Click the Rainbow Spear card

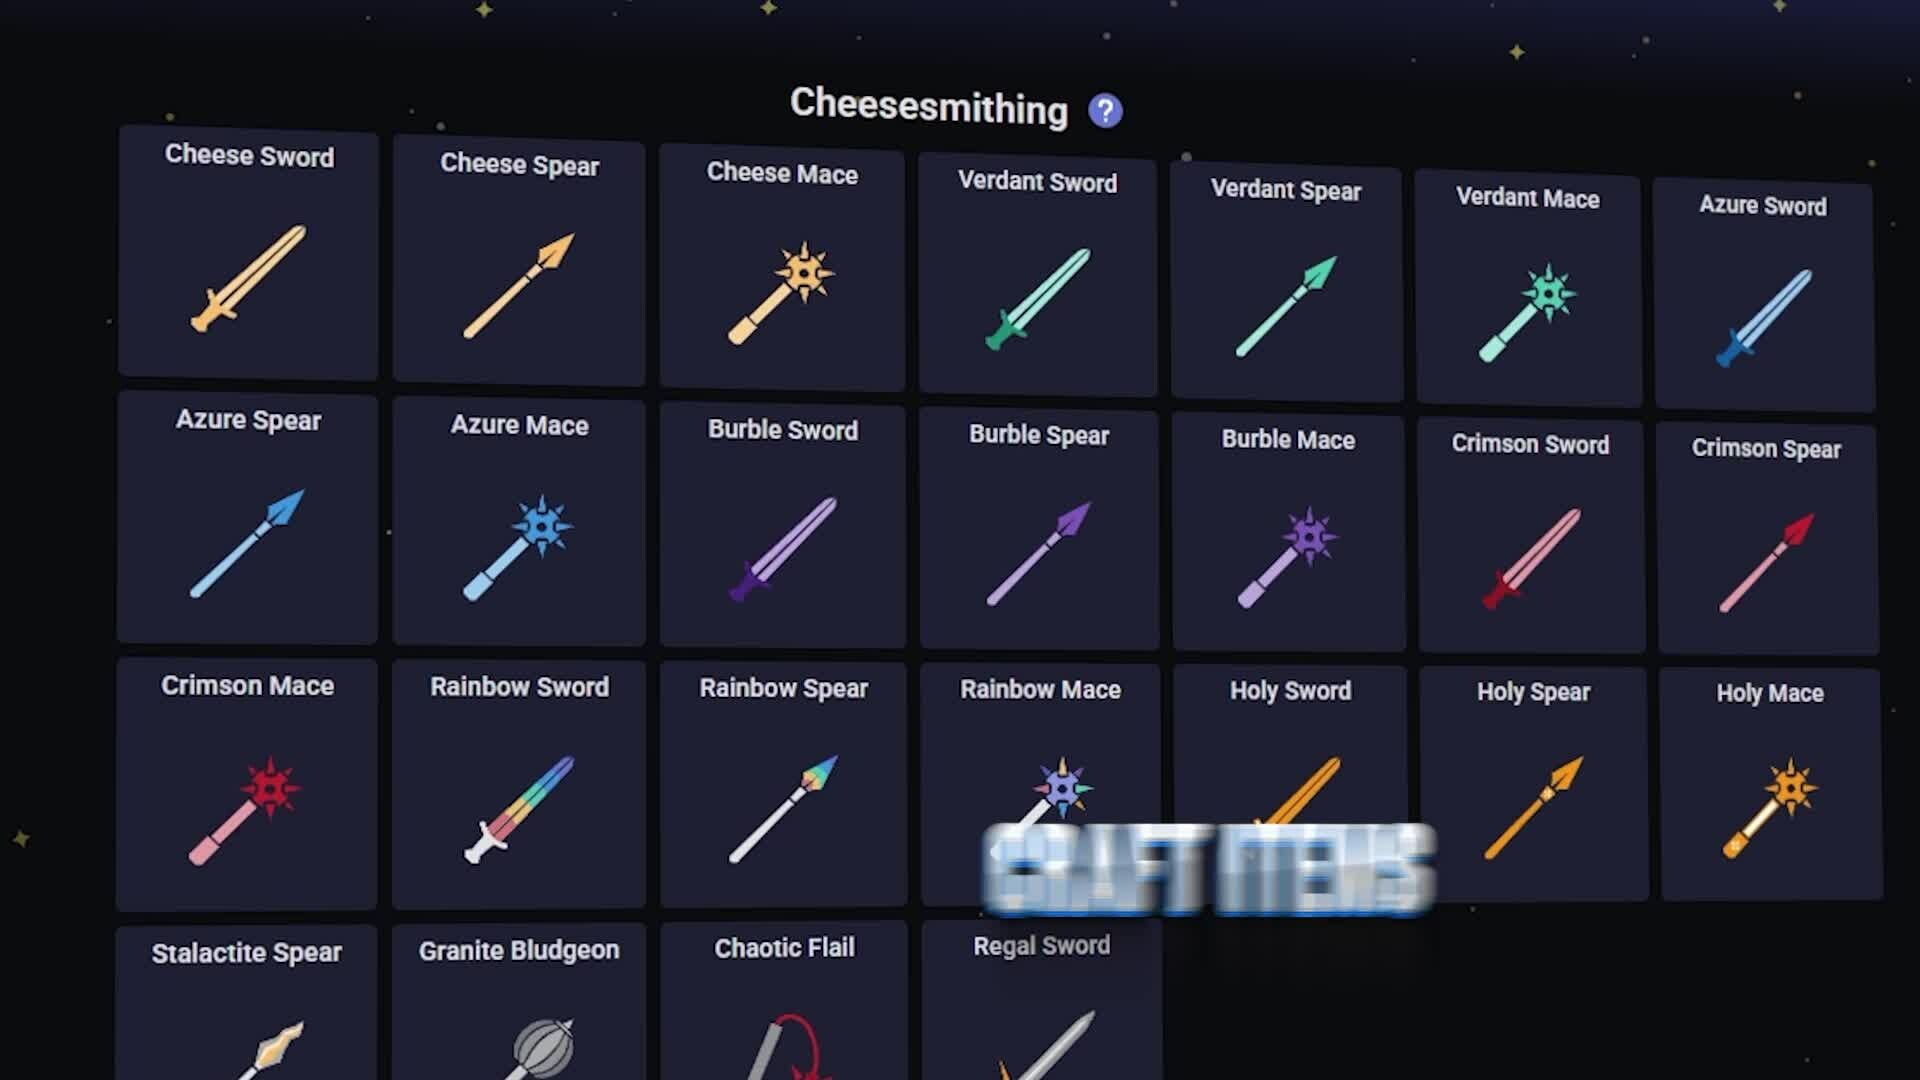(783, 785)
